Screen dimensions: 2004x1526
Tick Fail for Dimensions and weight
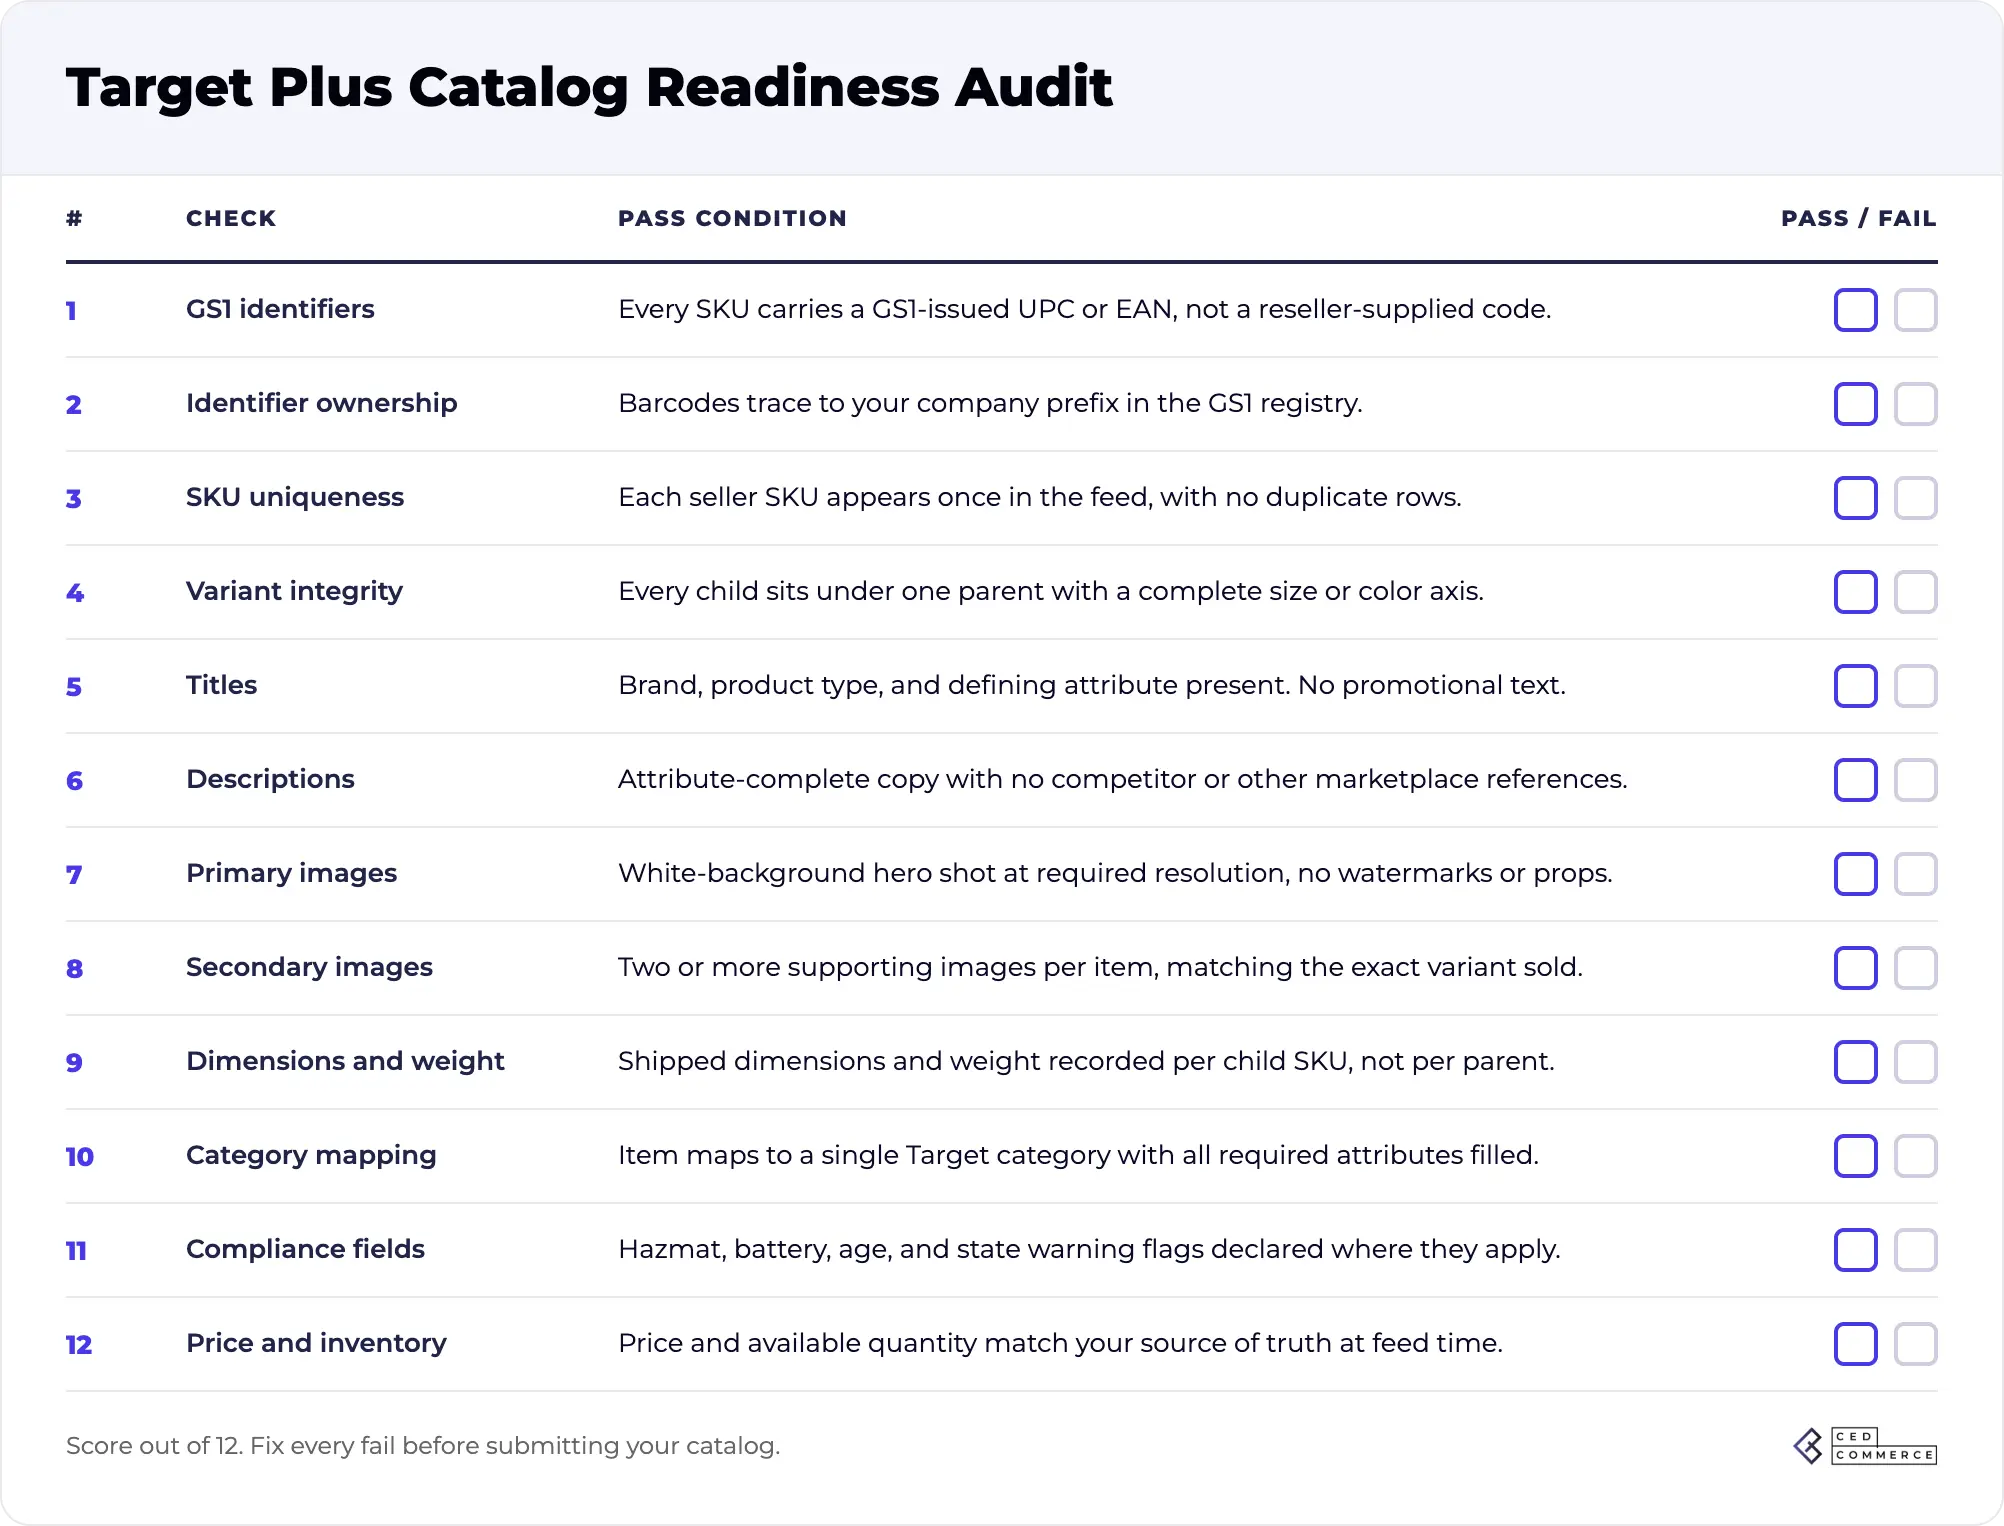[x=1916, y=1062]
